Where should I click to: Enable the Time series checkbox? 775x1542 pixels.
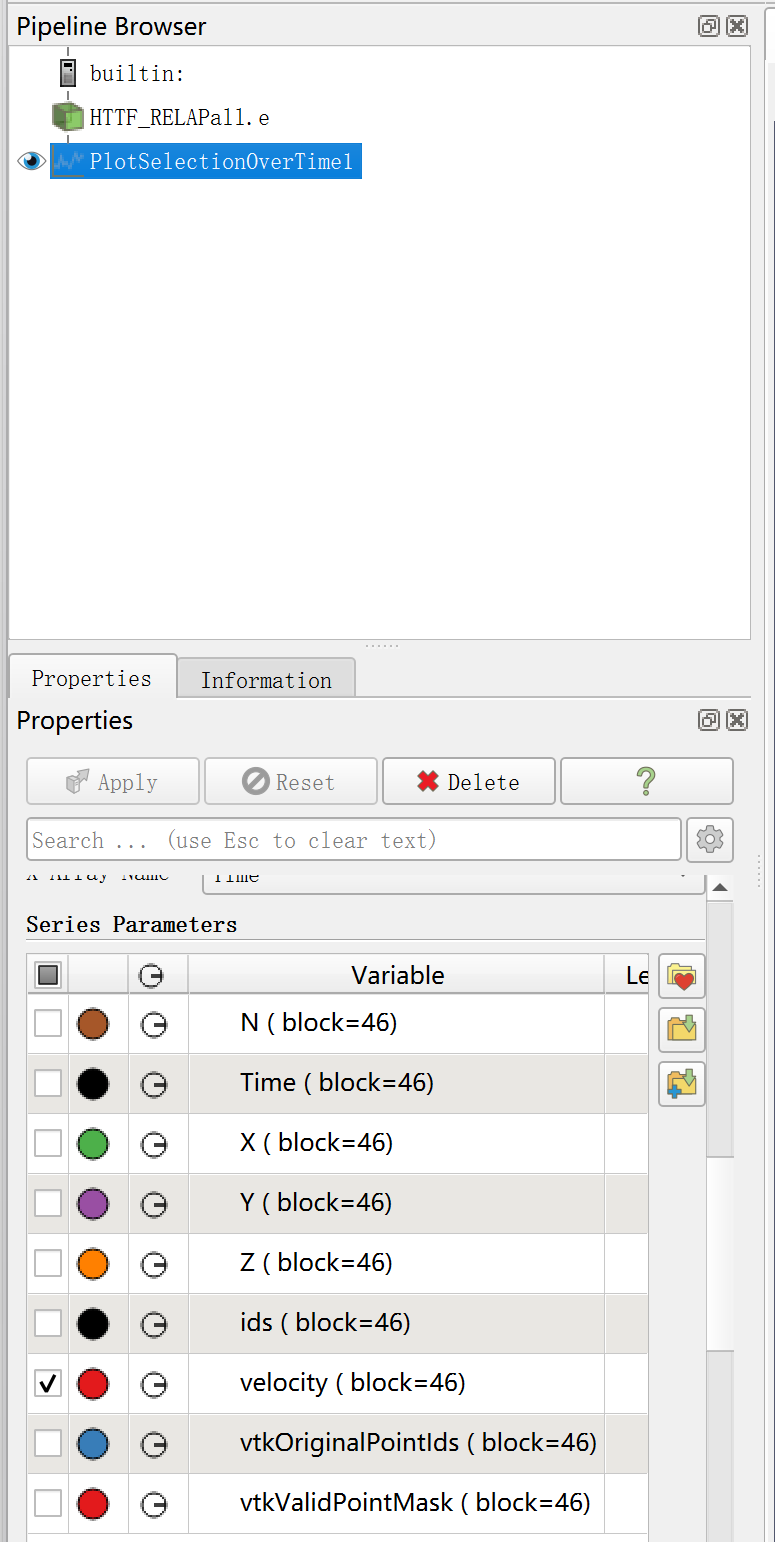click(x=48, y=1084)
